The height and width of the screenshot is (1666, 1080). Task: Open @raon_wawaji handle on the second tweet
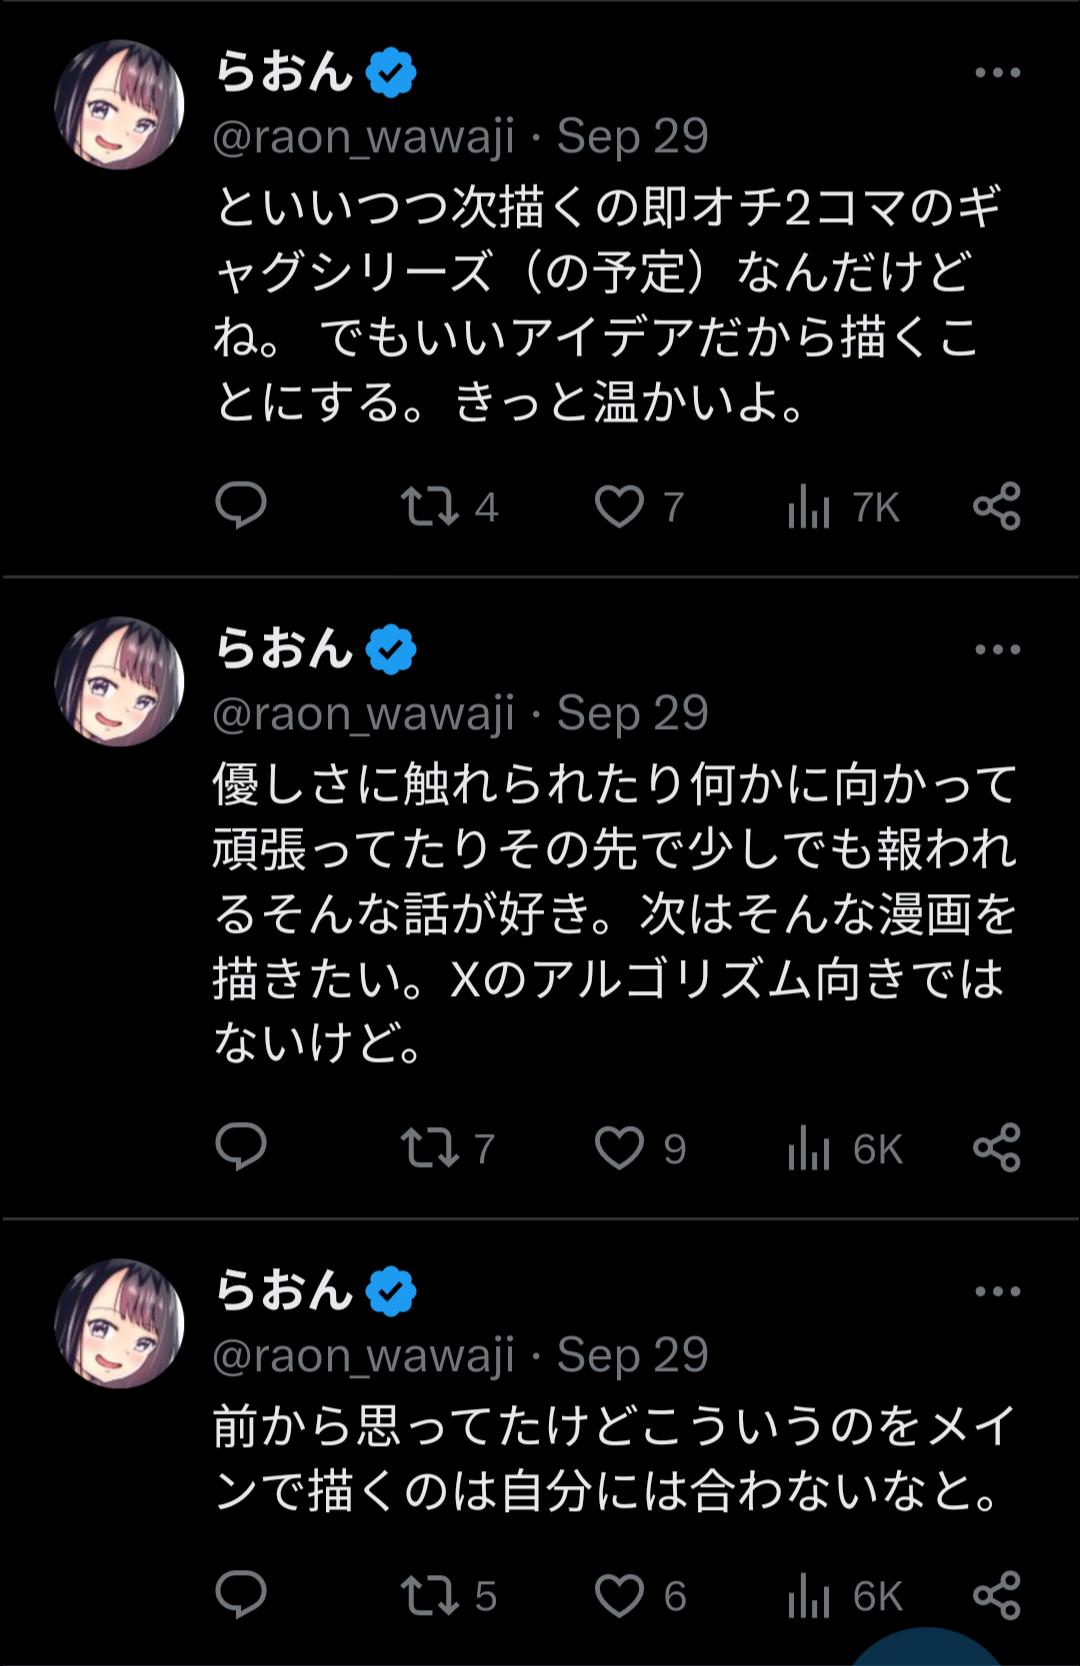click(x=364, y=713)
